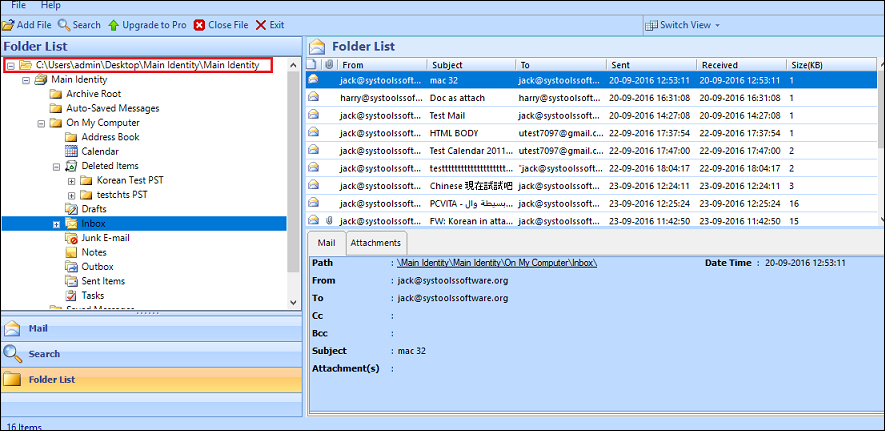
Task: Select the Address Book folder icon
Action: (x=71, y=137)
